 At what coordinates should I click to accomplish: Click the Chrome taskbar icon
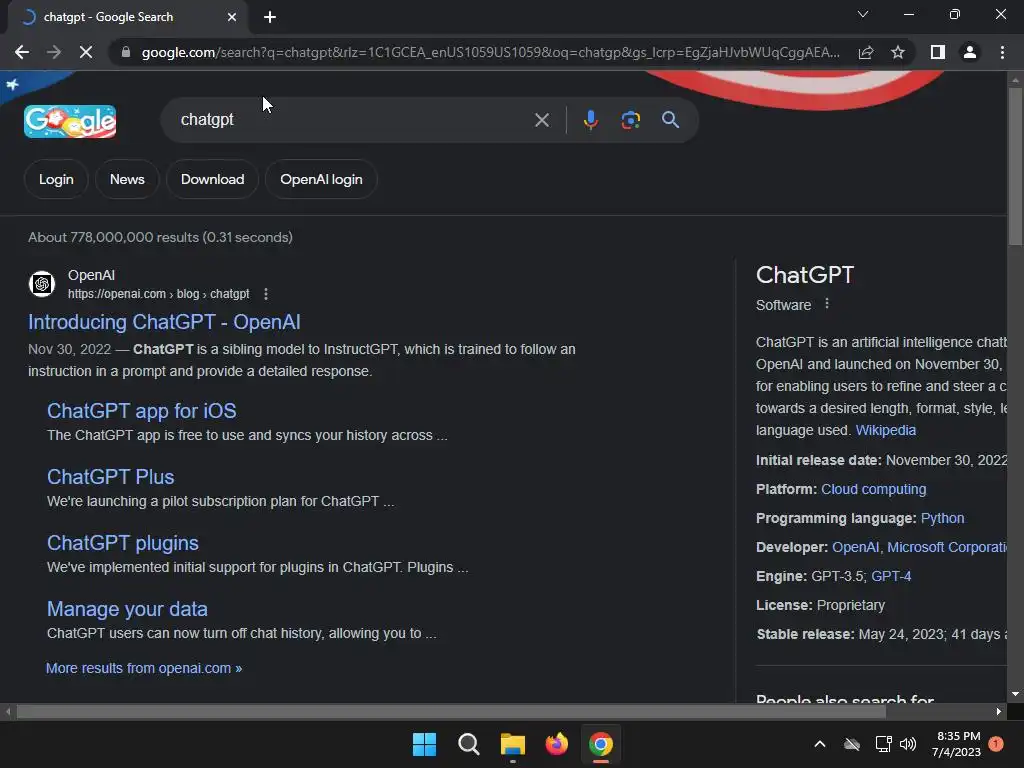[601, 744]
